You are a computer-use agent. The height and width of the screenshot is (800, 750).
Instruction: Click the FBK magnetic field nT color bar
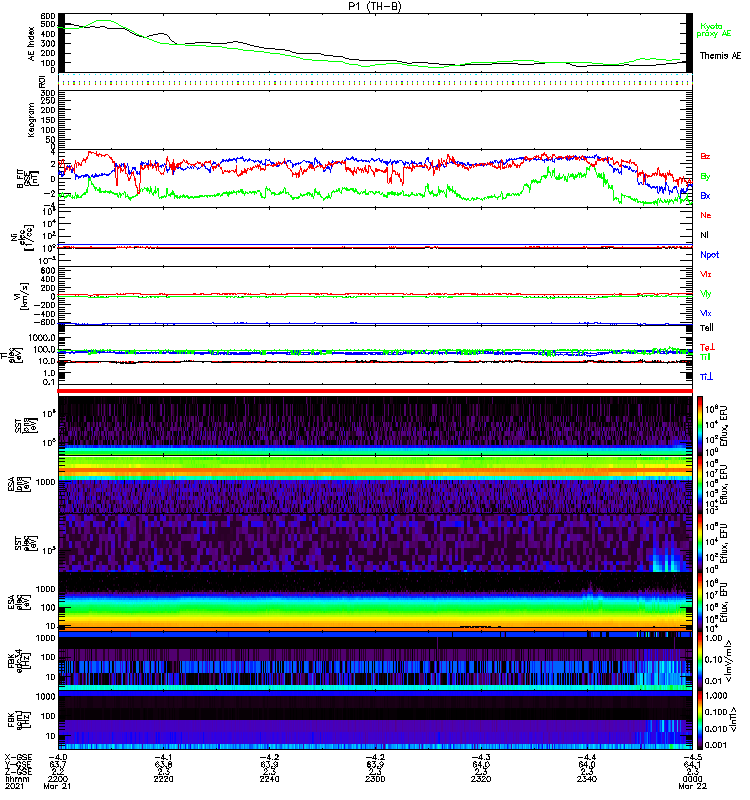point(699,719)
